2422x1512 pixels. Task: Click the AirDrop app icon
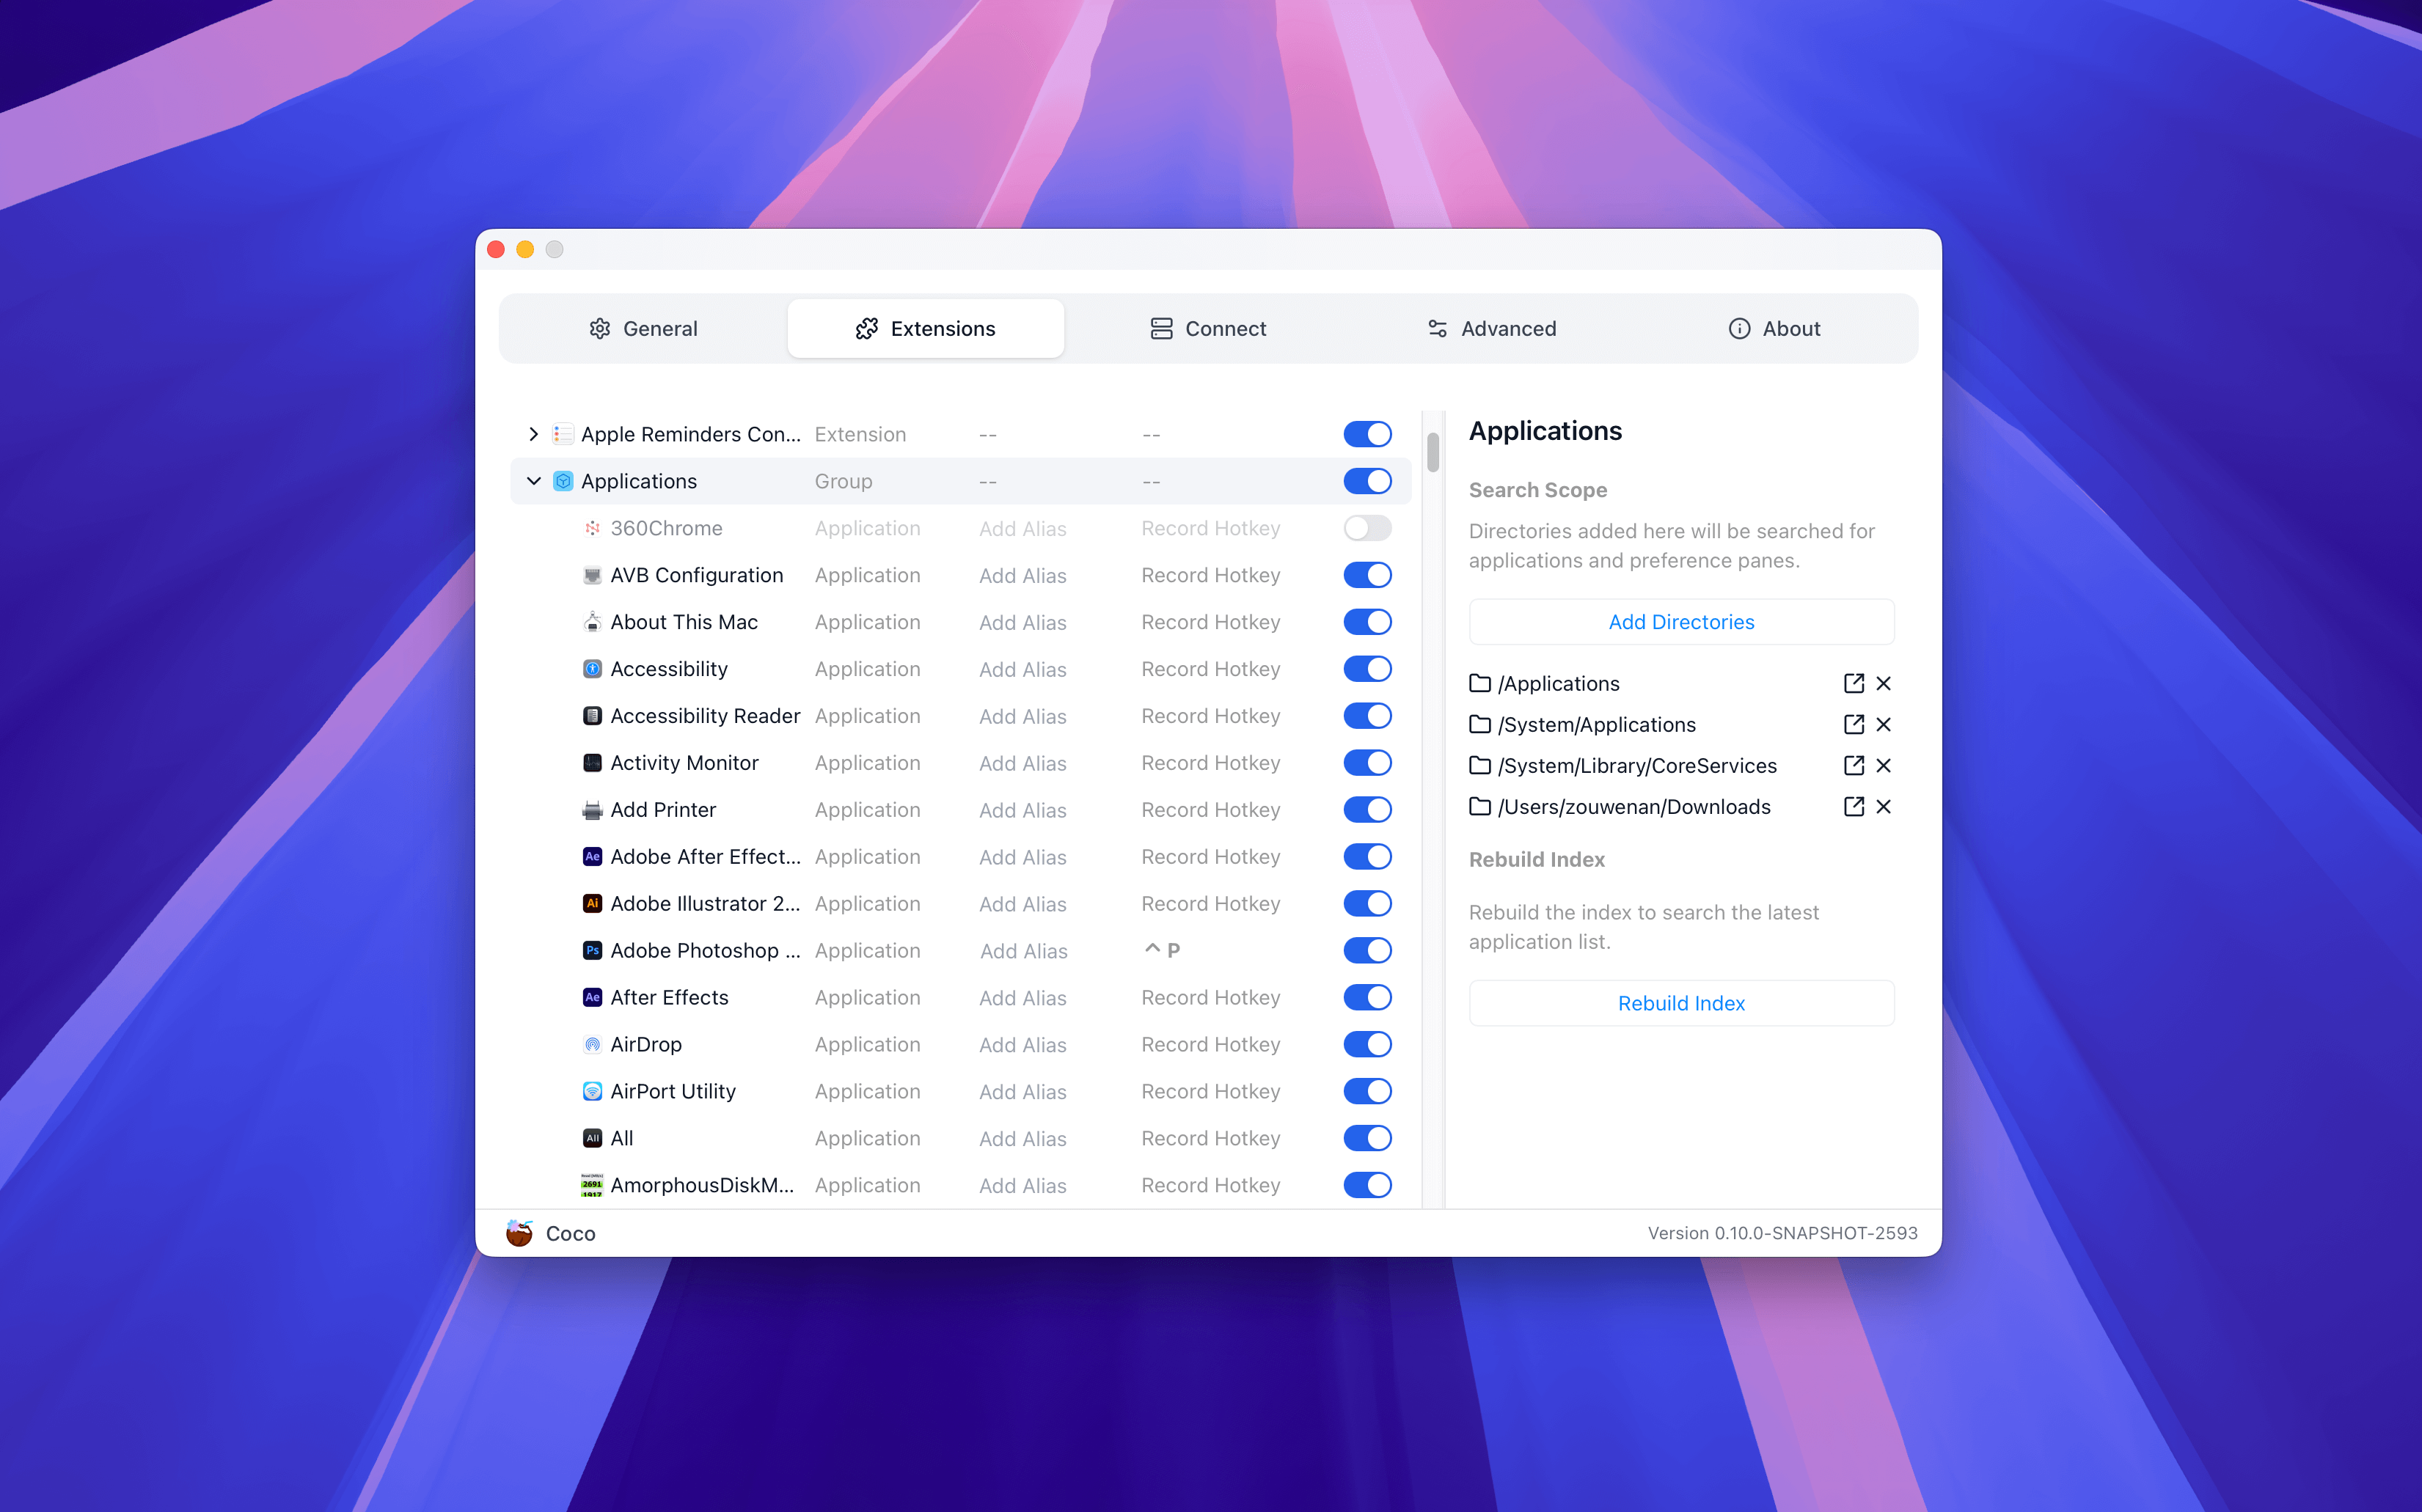point(592,1044)
